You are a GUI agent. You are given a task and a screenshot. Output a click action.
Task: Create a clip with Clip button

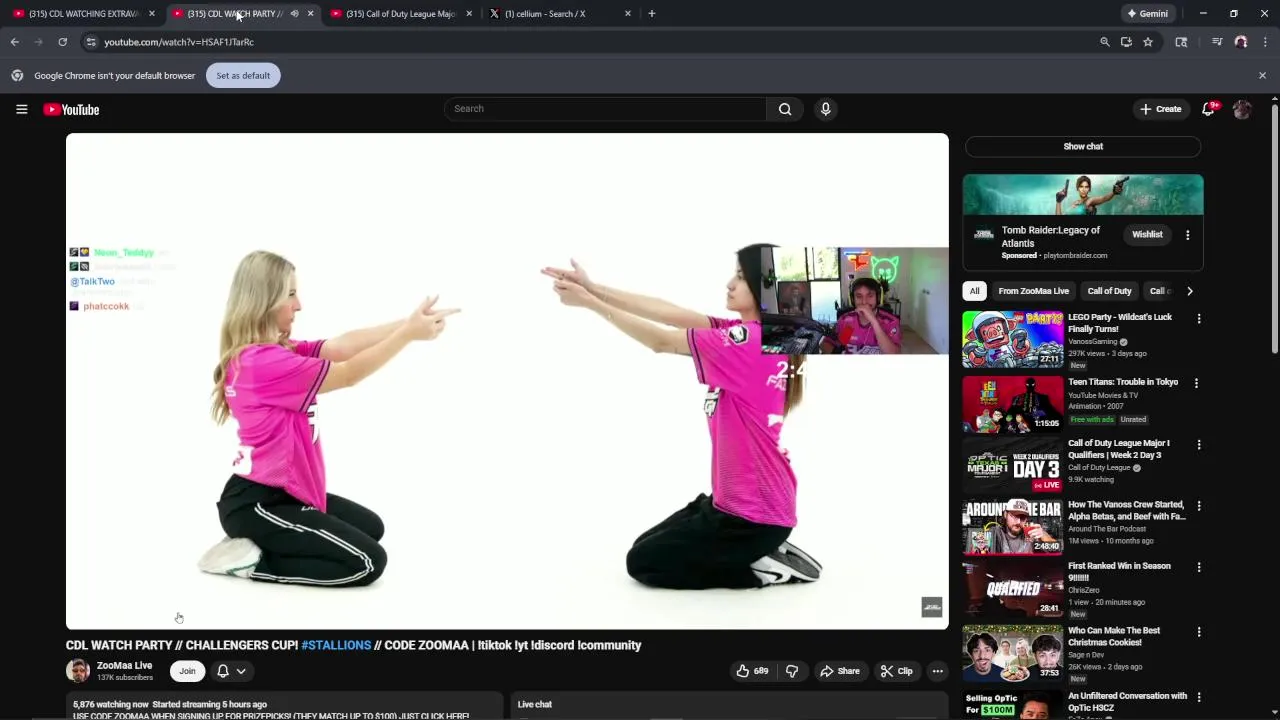coord(896,671)
